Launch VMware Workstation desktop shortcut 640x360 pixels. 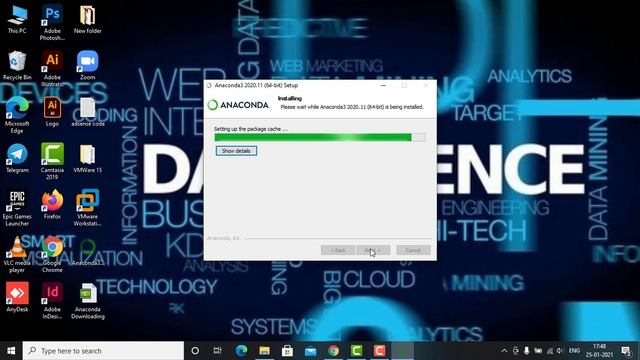tap(87, 208)
